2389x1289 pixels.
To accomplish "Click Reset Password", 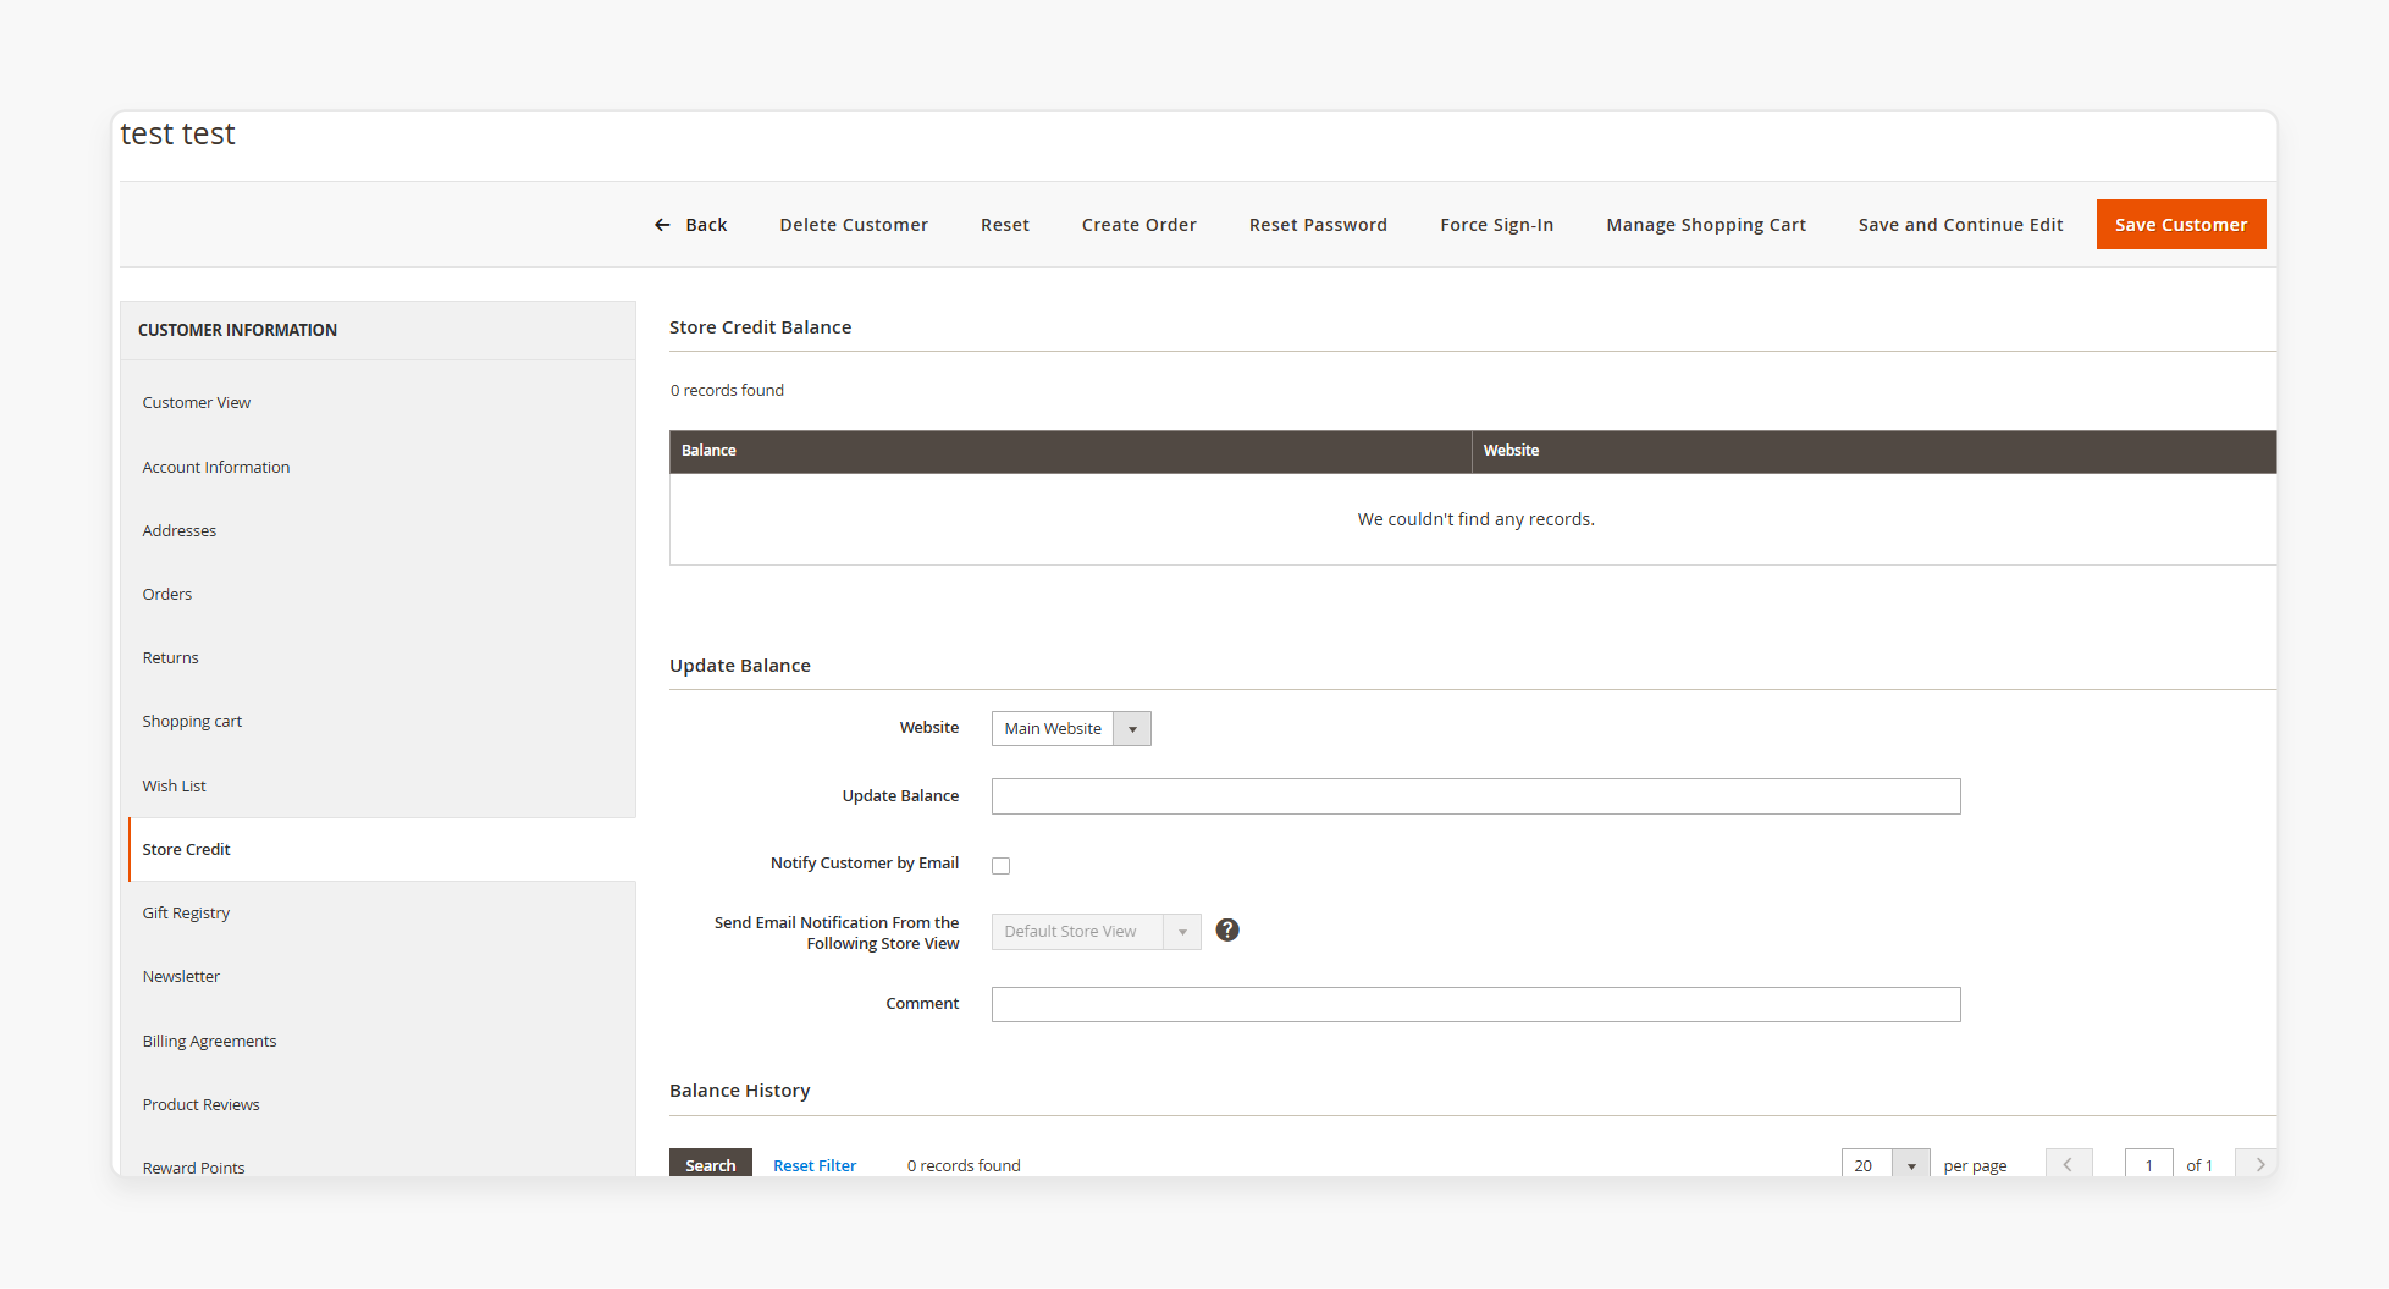I will [x=1318, y=225].
